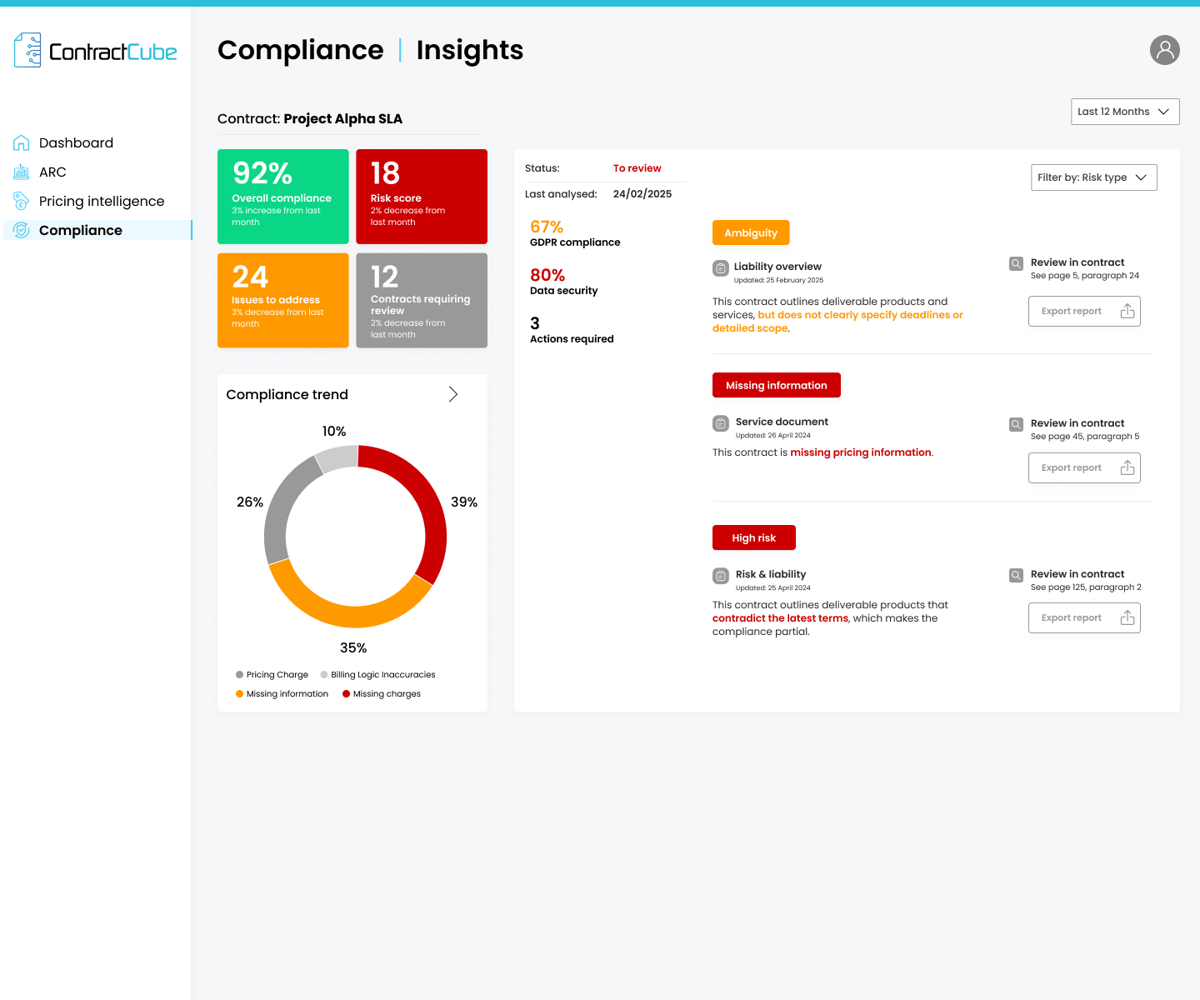The height and width of the screenshot is (1000, 1200).
Task: Click the Risk & liability title
Action: (771, 574)
